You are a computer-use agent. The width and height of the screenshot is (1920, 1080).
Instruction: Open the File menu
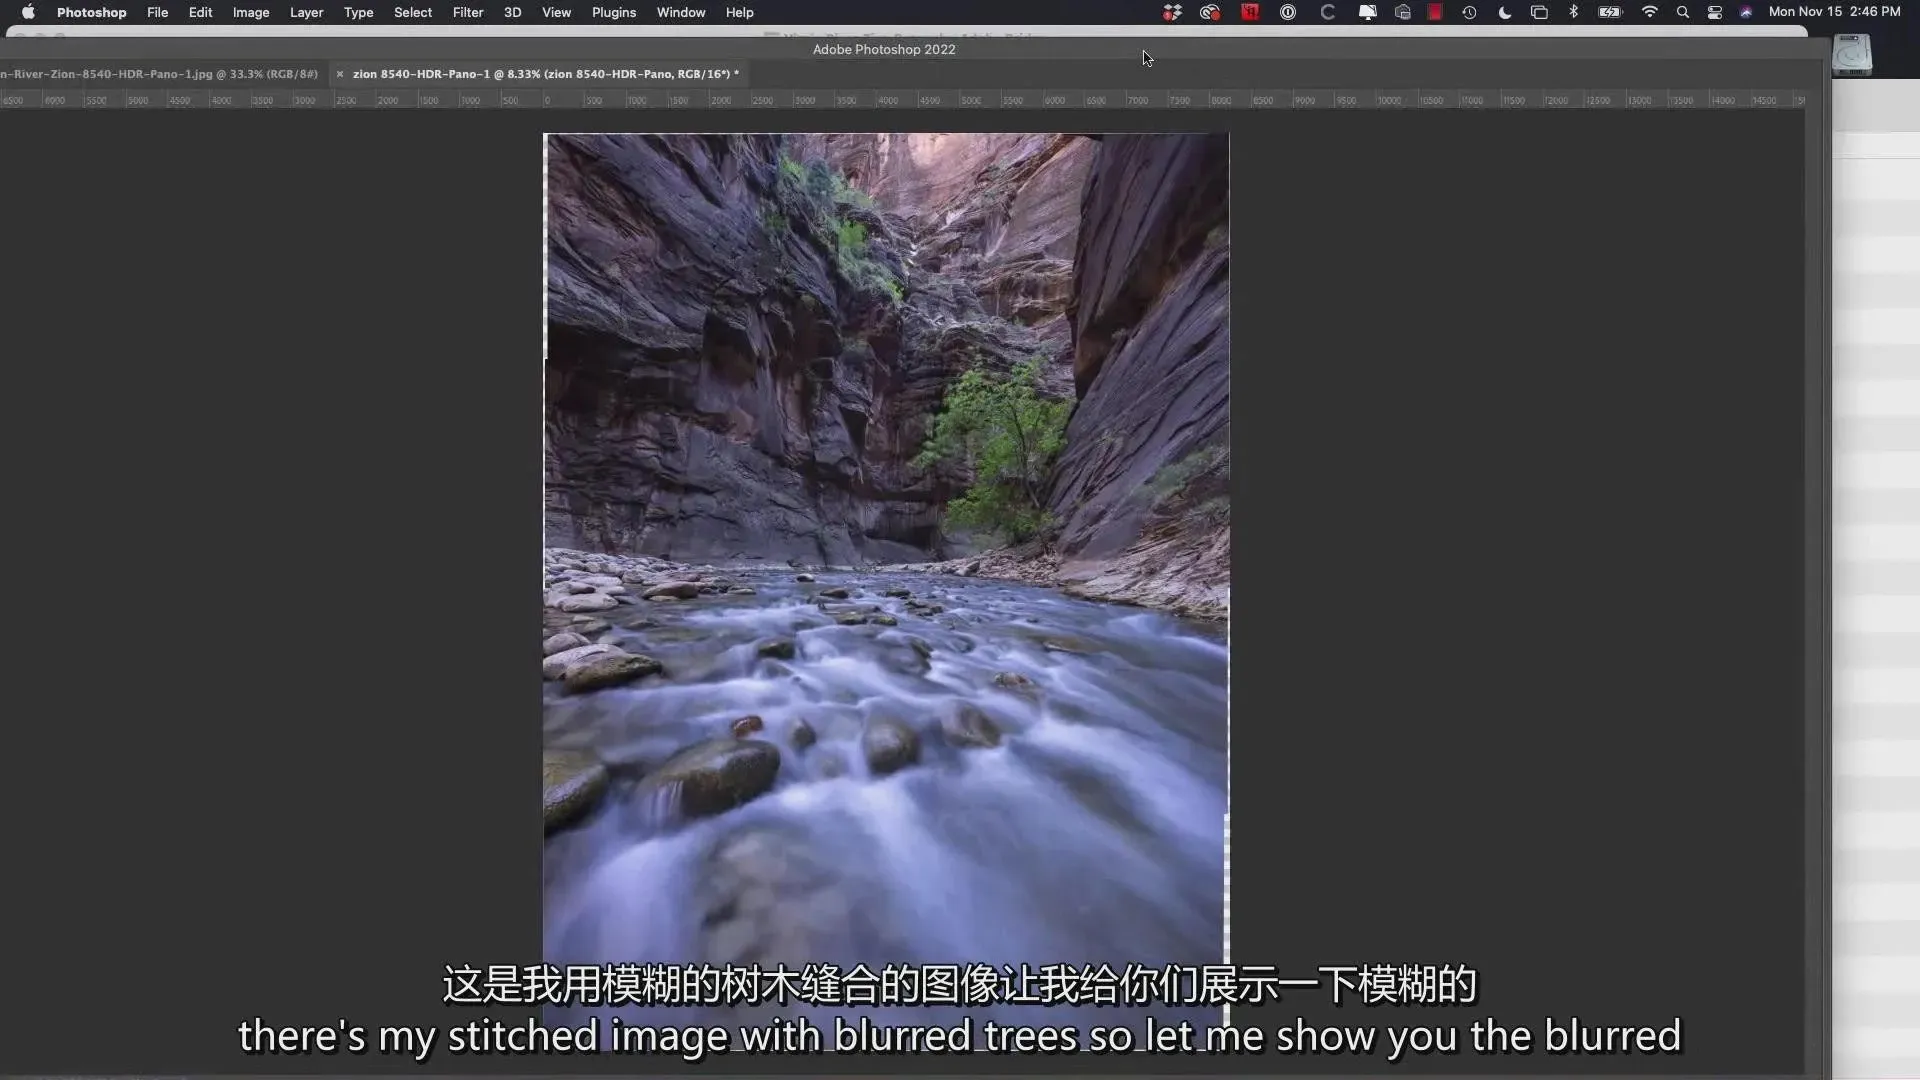(157, 12)
